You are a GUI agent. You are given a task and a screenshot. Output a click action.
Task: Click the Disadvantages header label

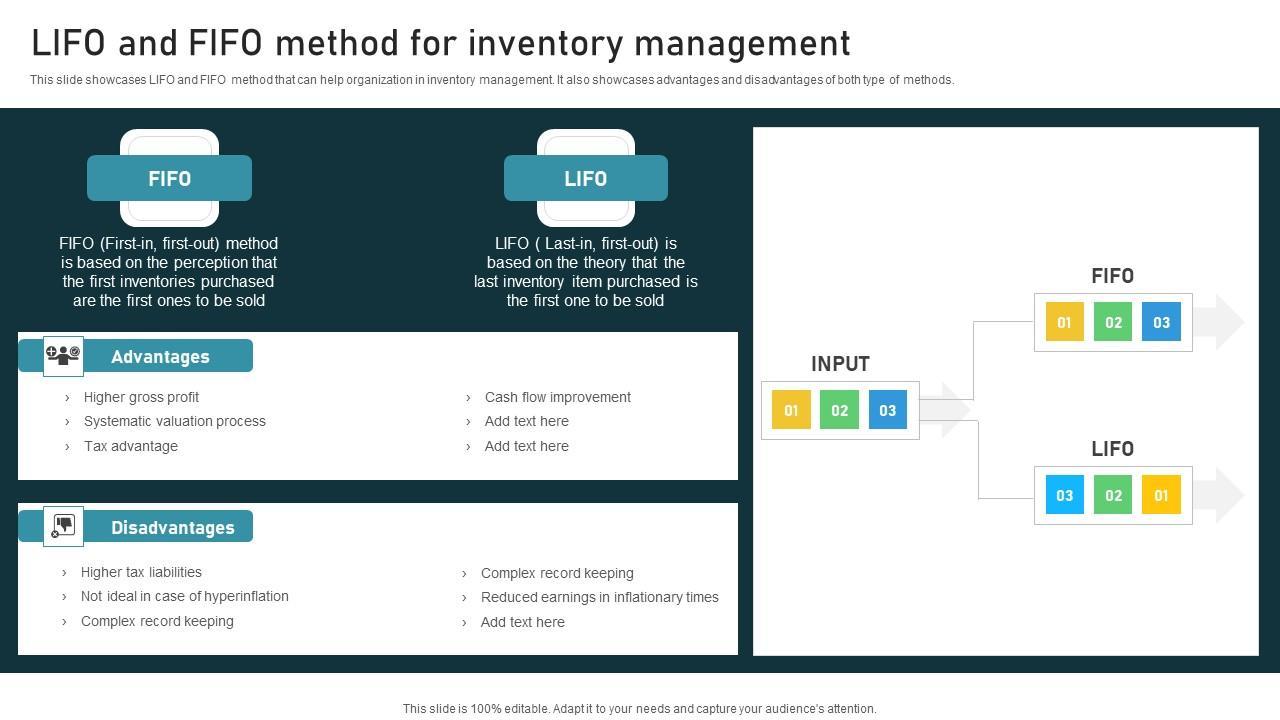pyautogui.click(x=172, y=528)
